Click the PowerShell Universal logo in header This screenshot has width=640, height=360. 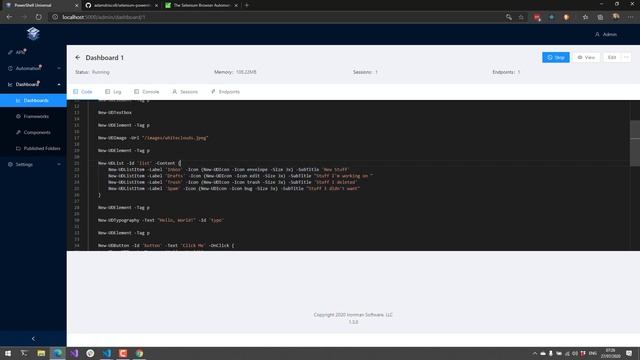[33, 33]
